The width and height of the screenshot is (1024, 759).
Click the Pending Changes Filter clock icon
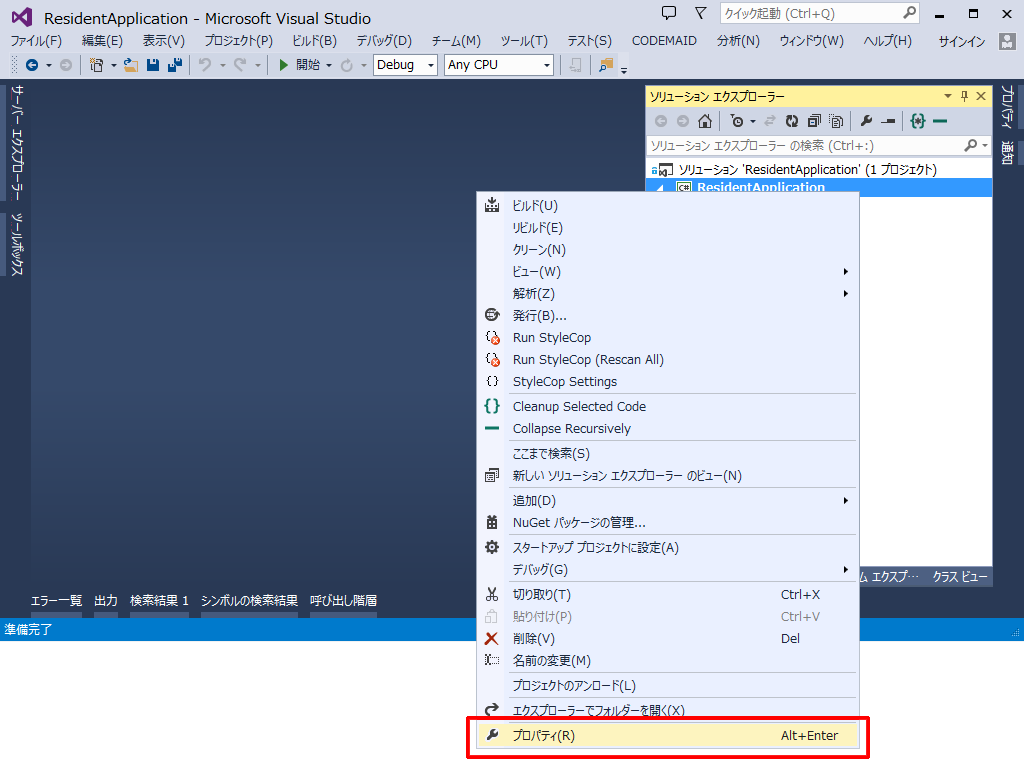tap(737, 121)
